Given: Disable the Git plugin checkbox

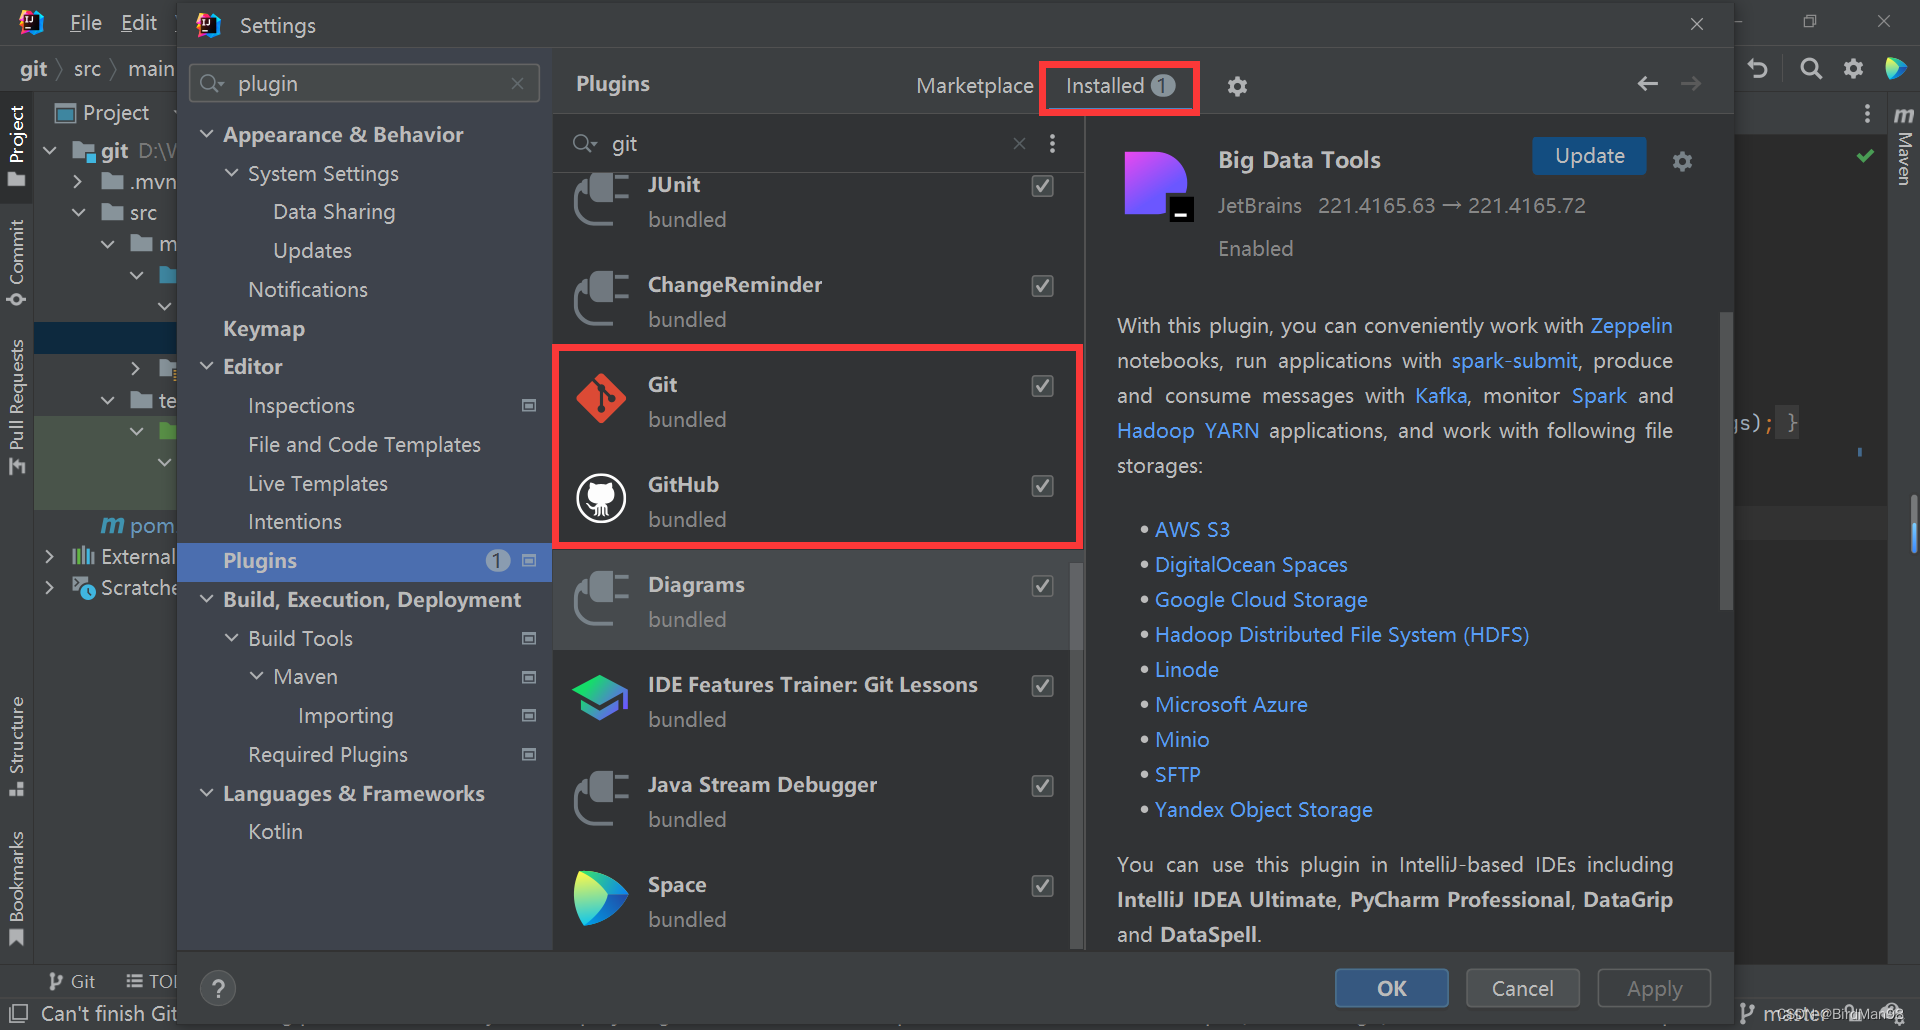Looking at the screenshot, I should 1042,386.
